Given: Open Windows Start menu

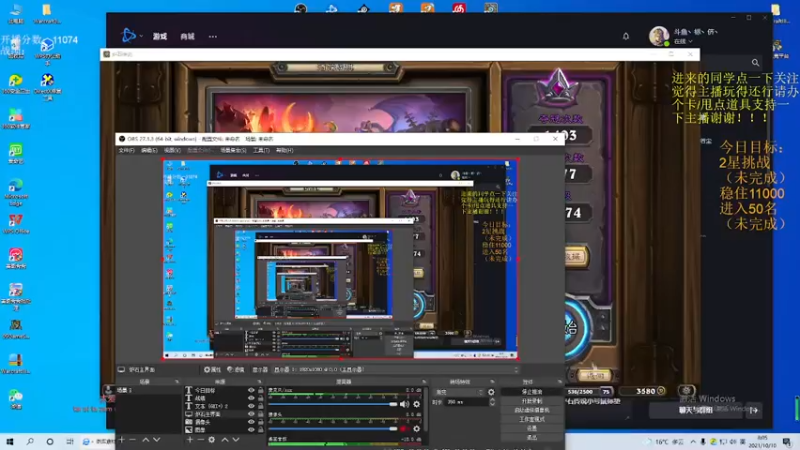Looking at the screenshot, I should point(9,441).
